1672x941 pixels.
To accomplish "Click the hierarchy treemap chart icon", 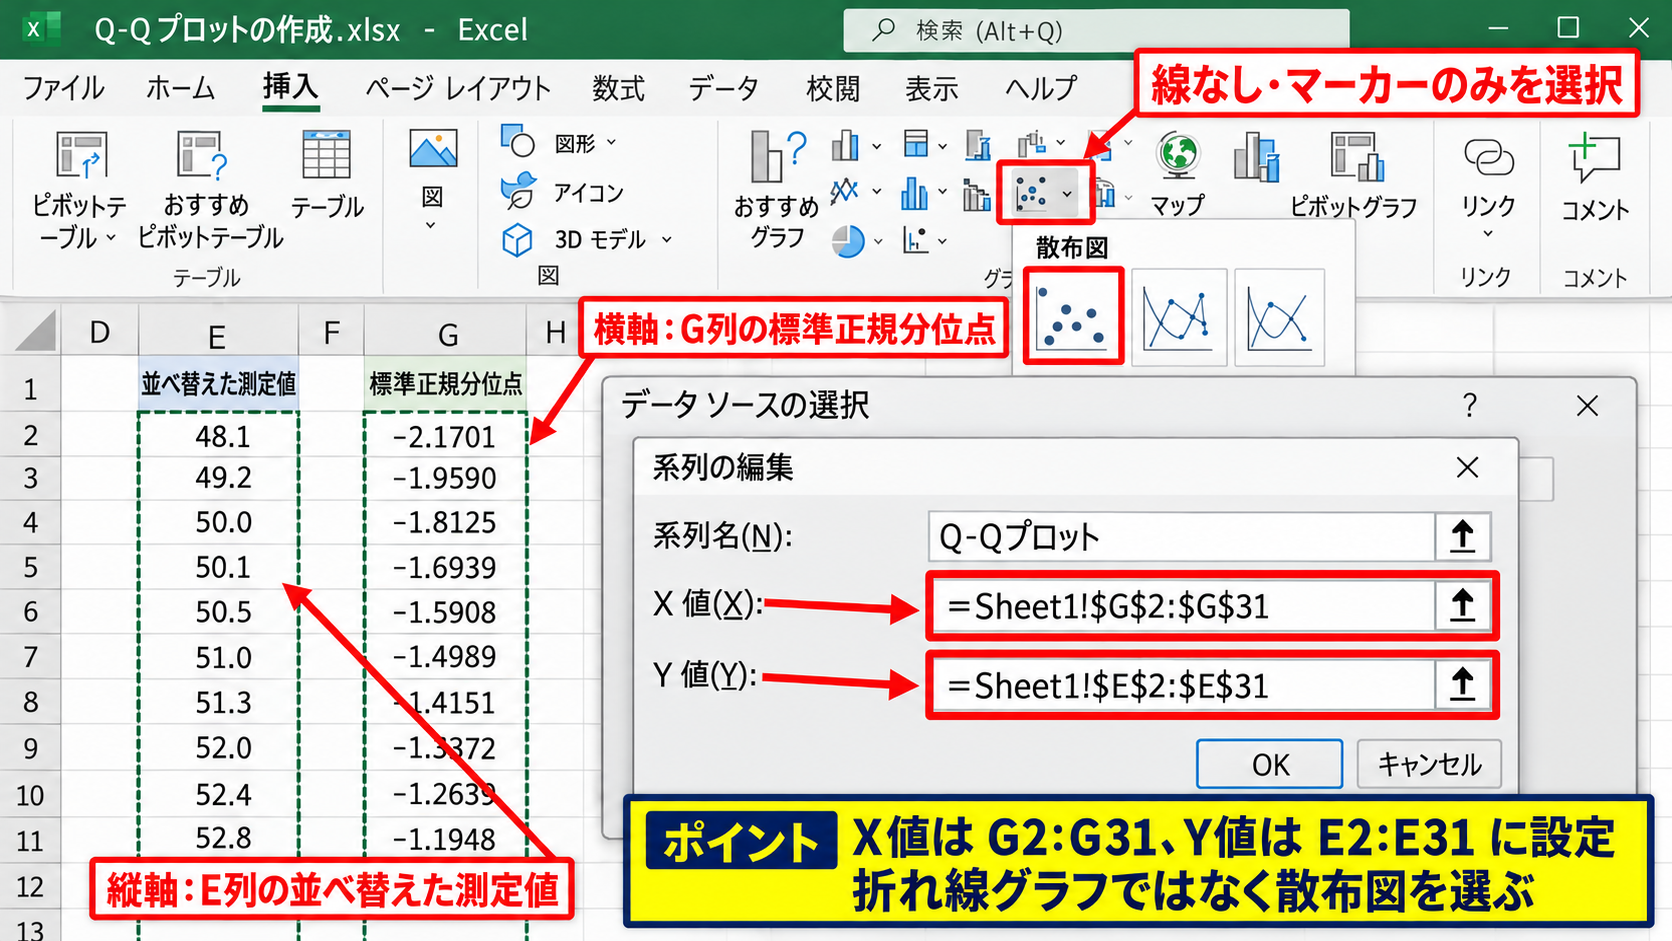I will pos(915,144).
